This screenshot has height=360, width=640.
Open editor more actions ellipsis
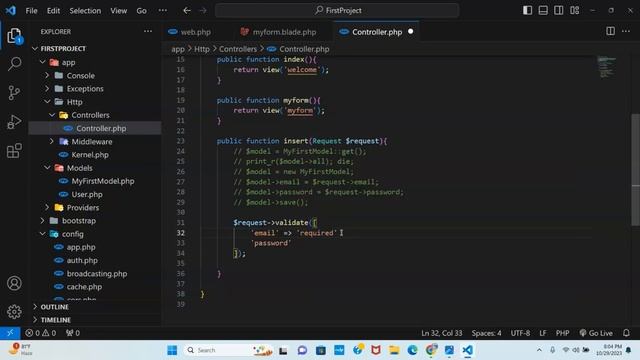[626, 31]
